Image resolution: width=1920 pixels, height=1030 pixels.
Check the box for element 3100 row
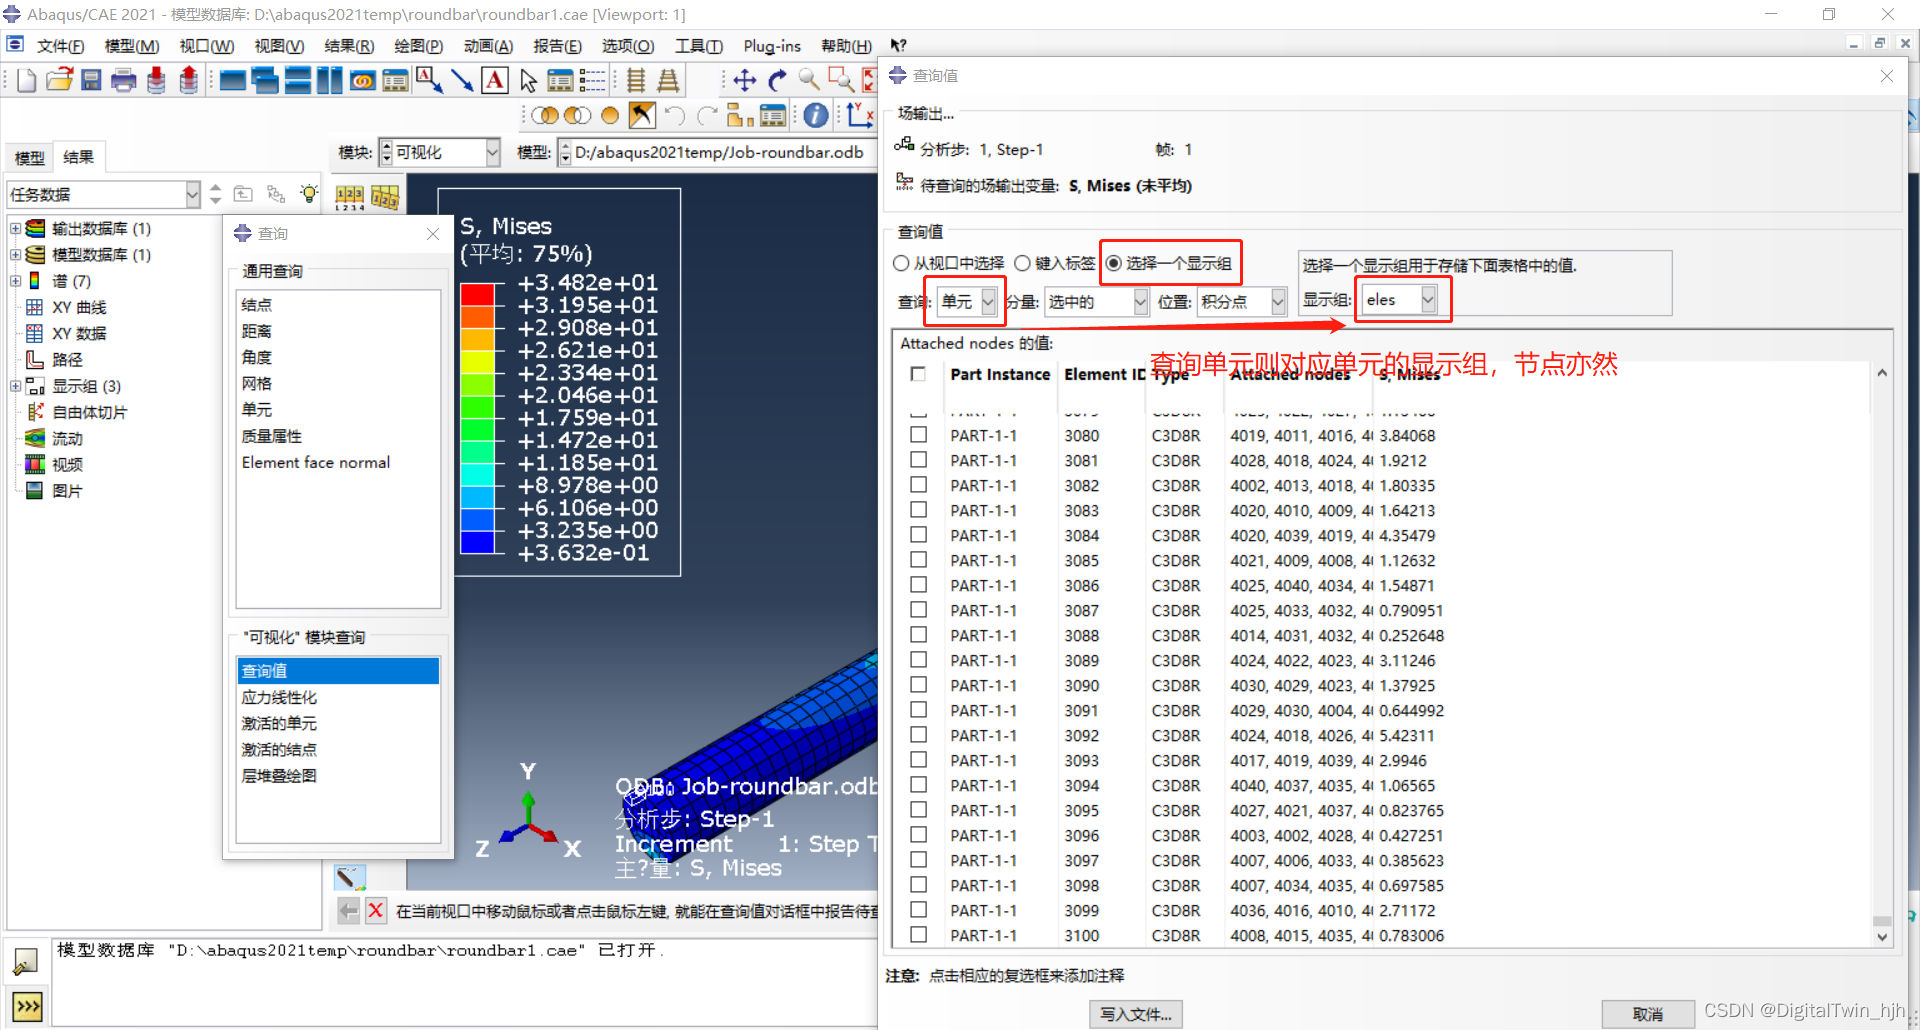[918, 935]
